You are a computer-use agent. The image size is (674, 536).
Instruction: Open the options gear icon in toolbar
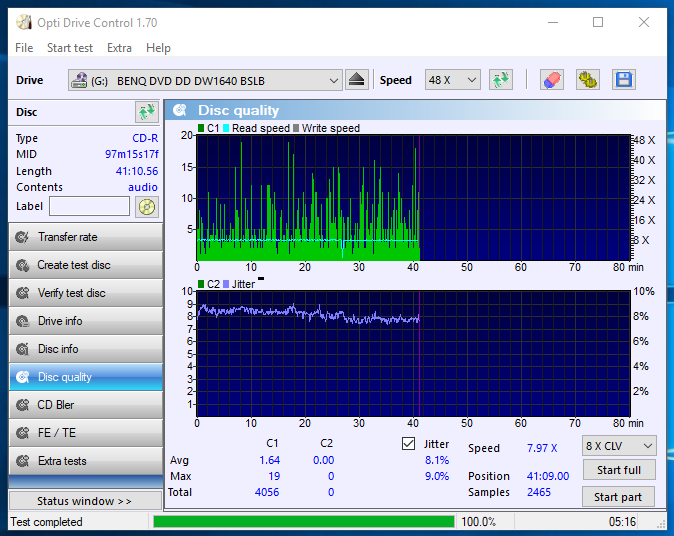(x=588, y=80)
